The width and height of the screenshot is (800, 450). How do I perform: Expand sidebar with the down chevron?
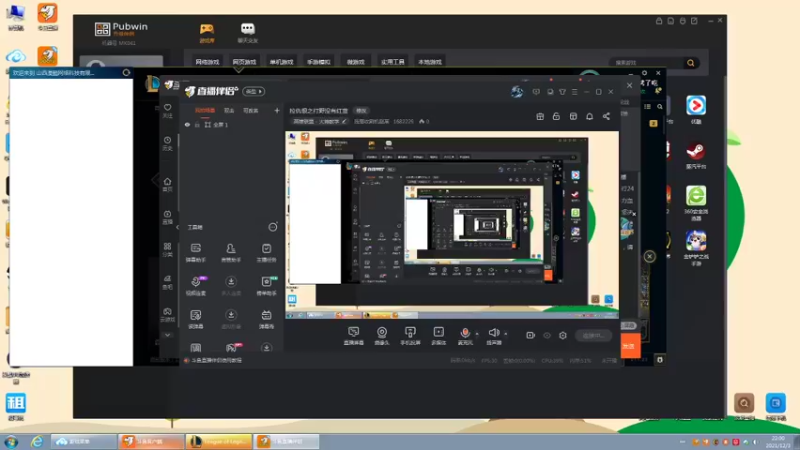pos(167,335)
